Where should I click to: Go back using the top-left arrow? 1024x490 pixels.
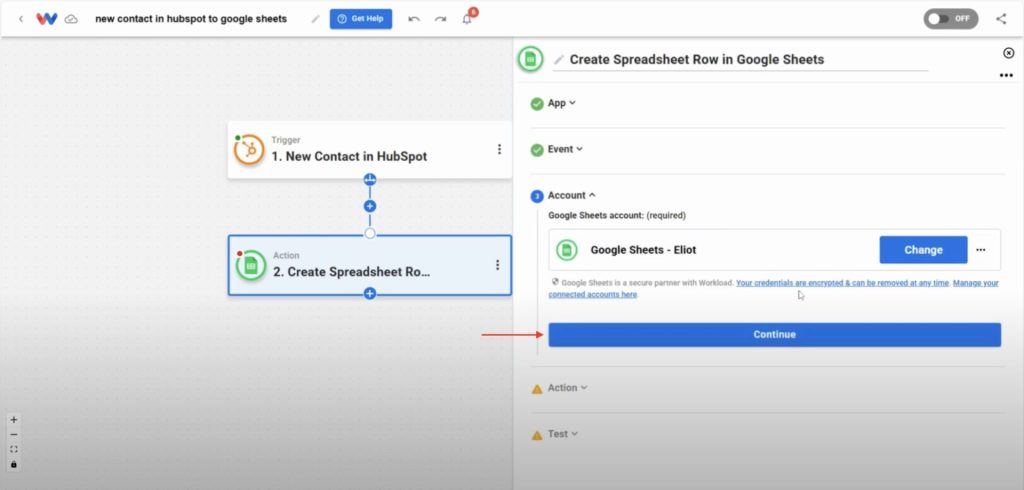(21, 19)
